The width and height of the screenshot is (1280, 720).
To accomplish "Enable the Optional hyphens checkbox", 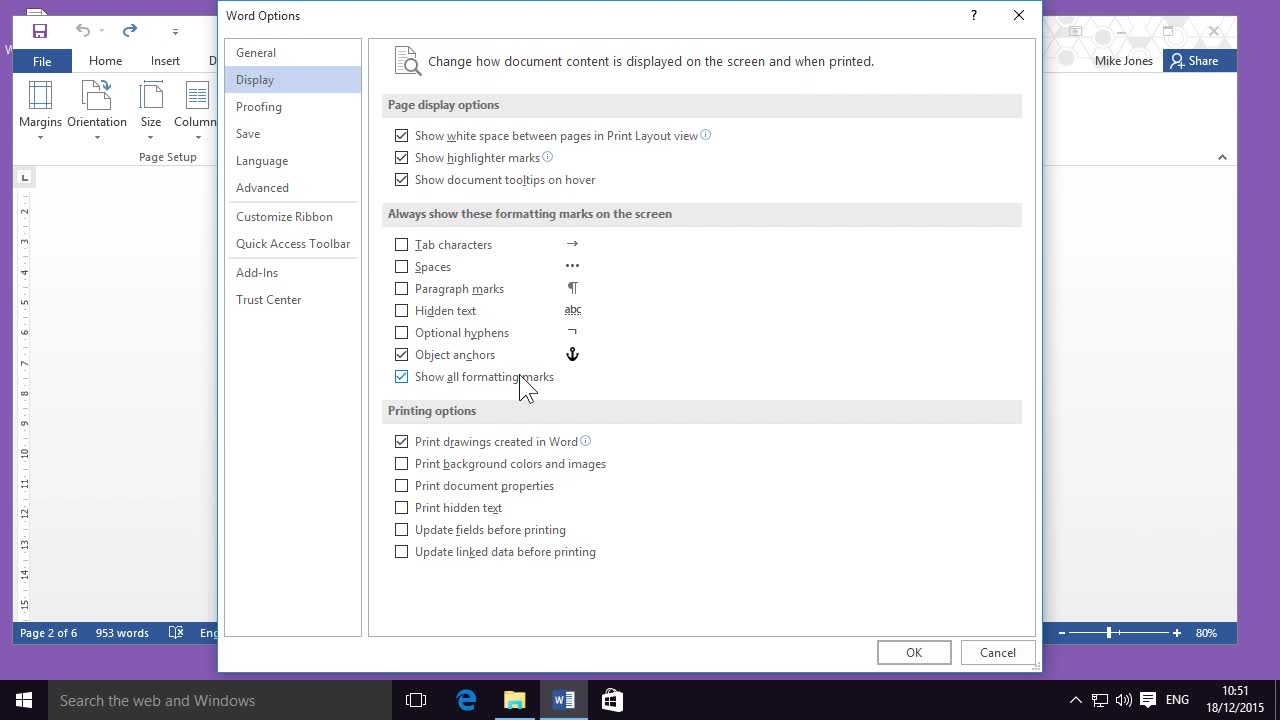I will click(x=401, y=333).
